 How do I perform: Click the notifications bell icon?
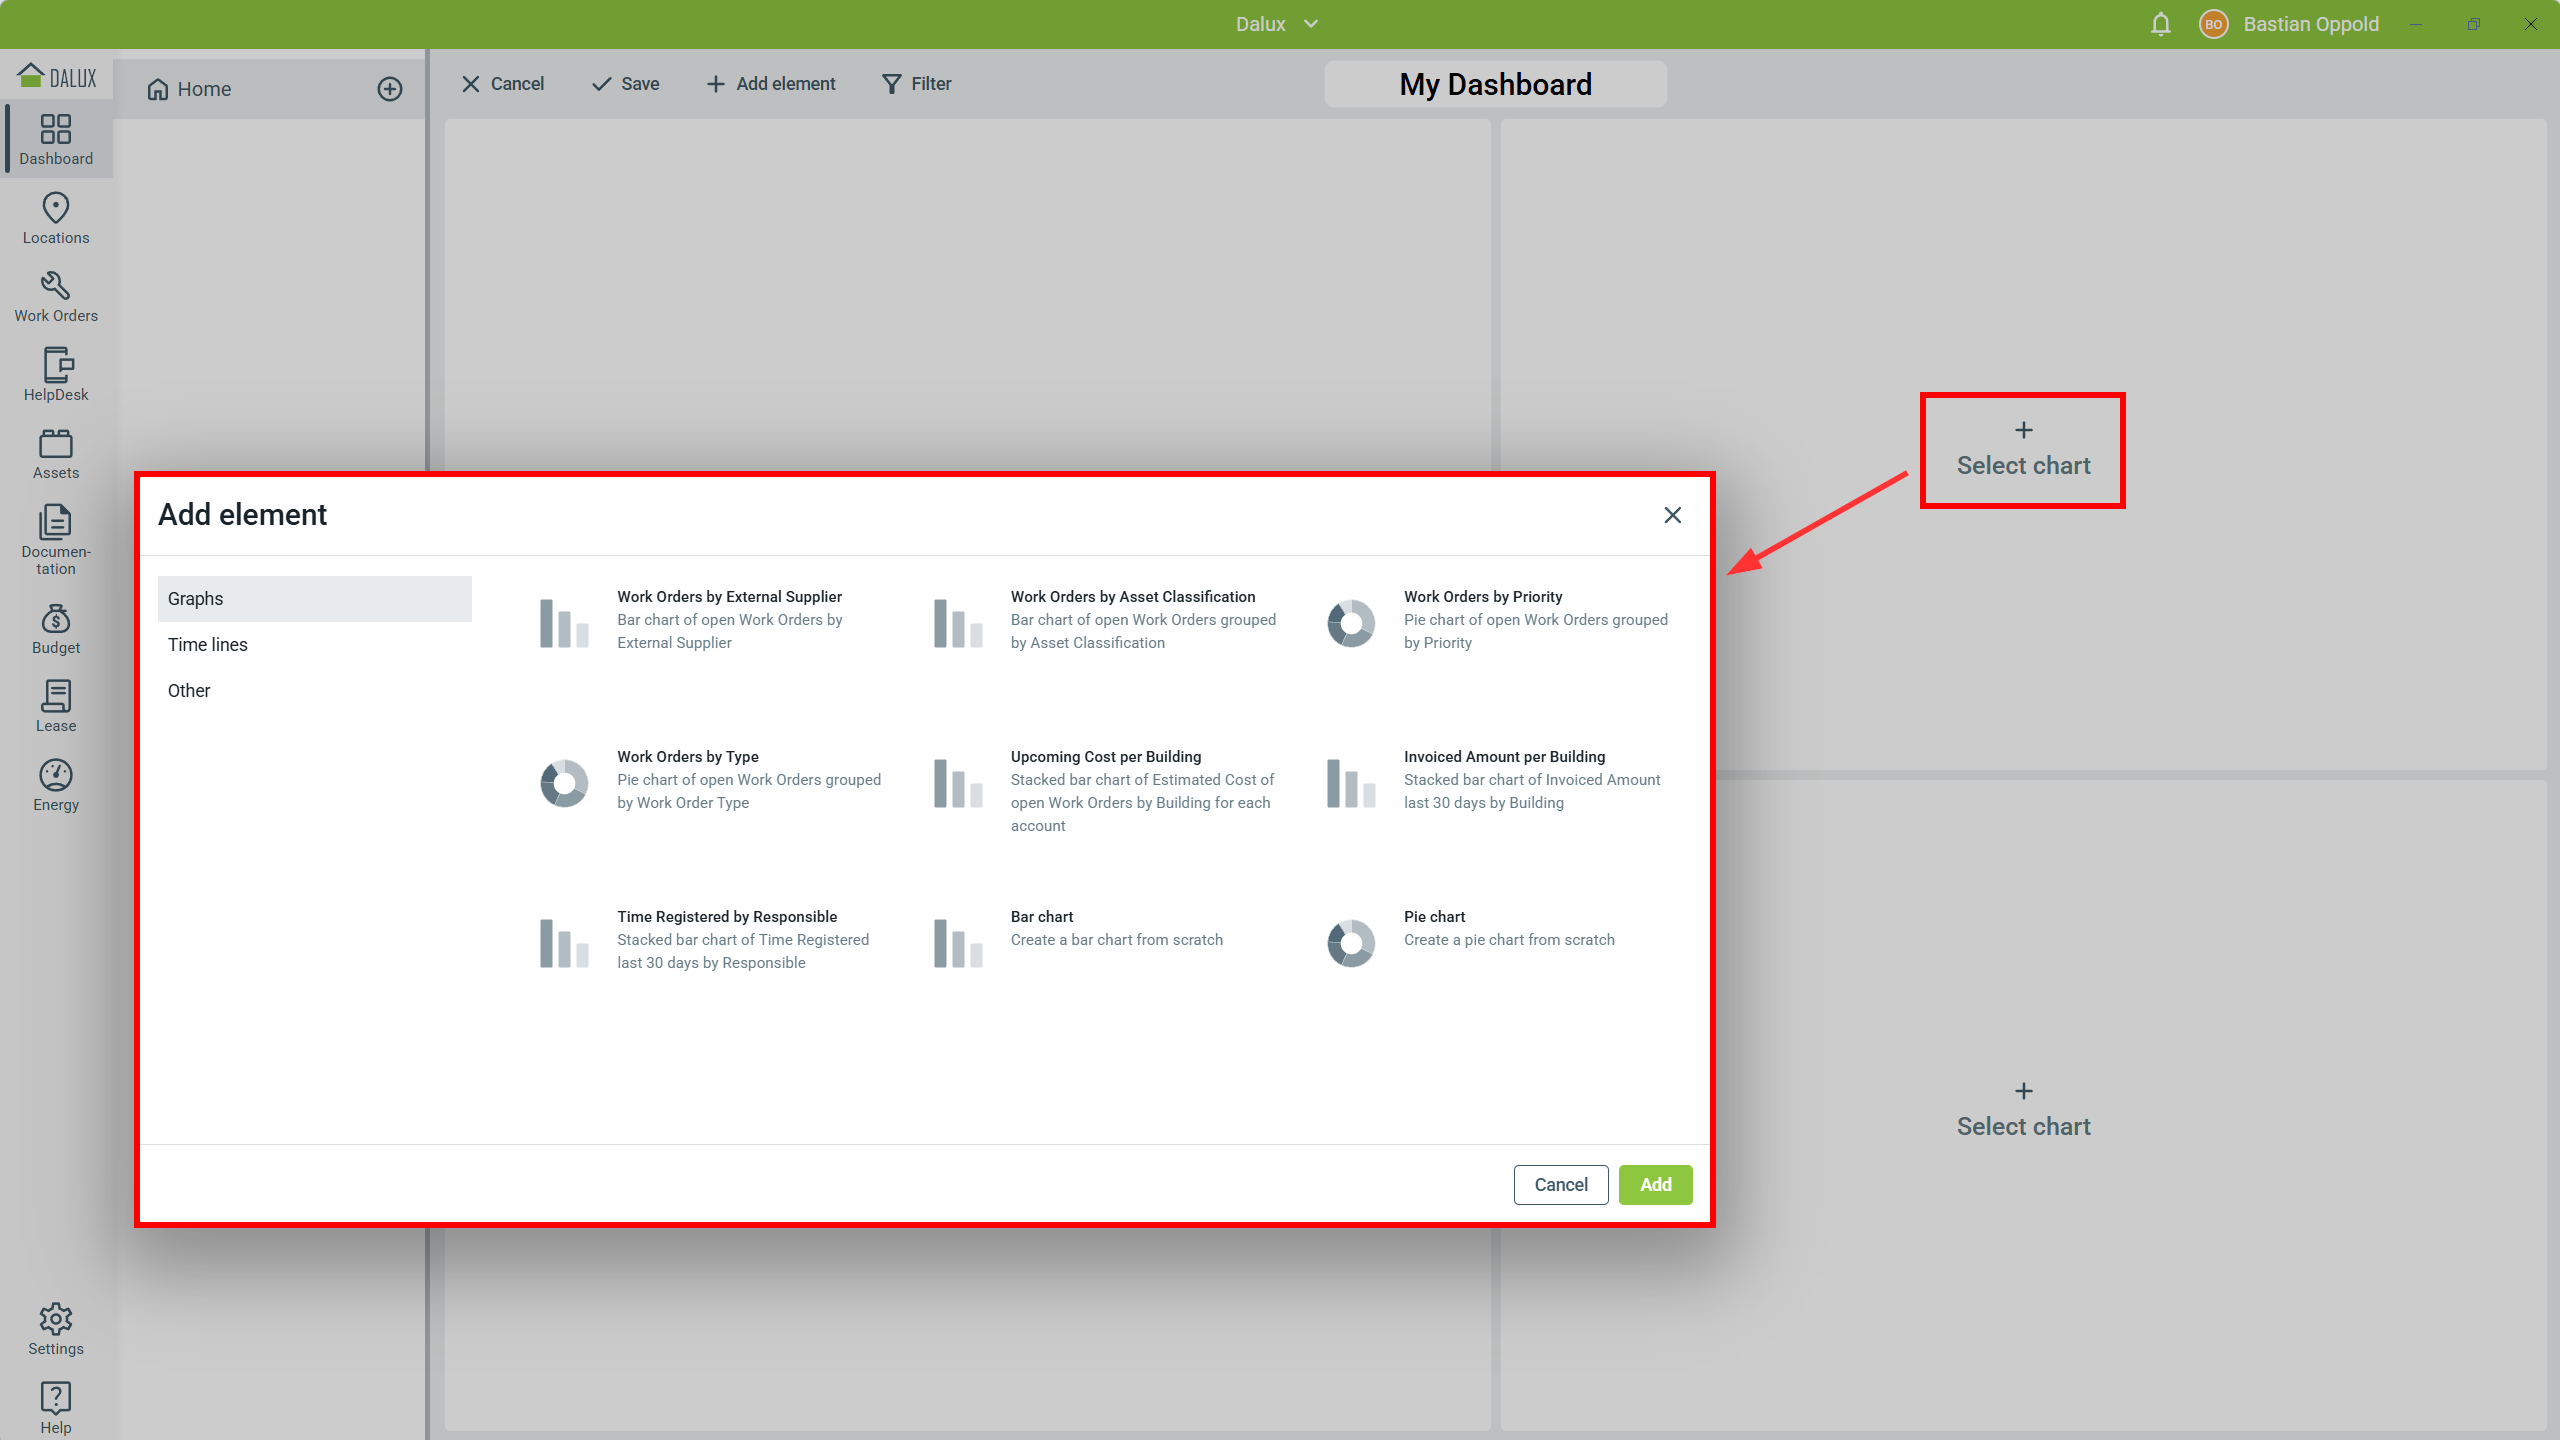2160,24
